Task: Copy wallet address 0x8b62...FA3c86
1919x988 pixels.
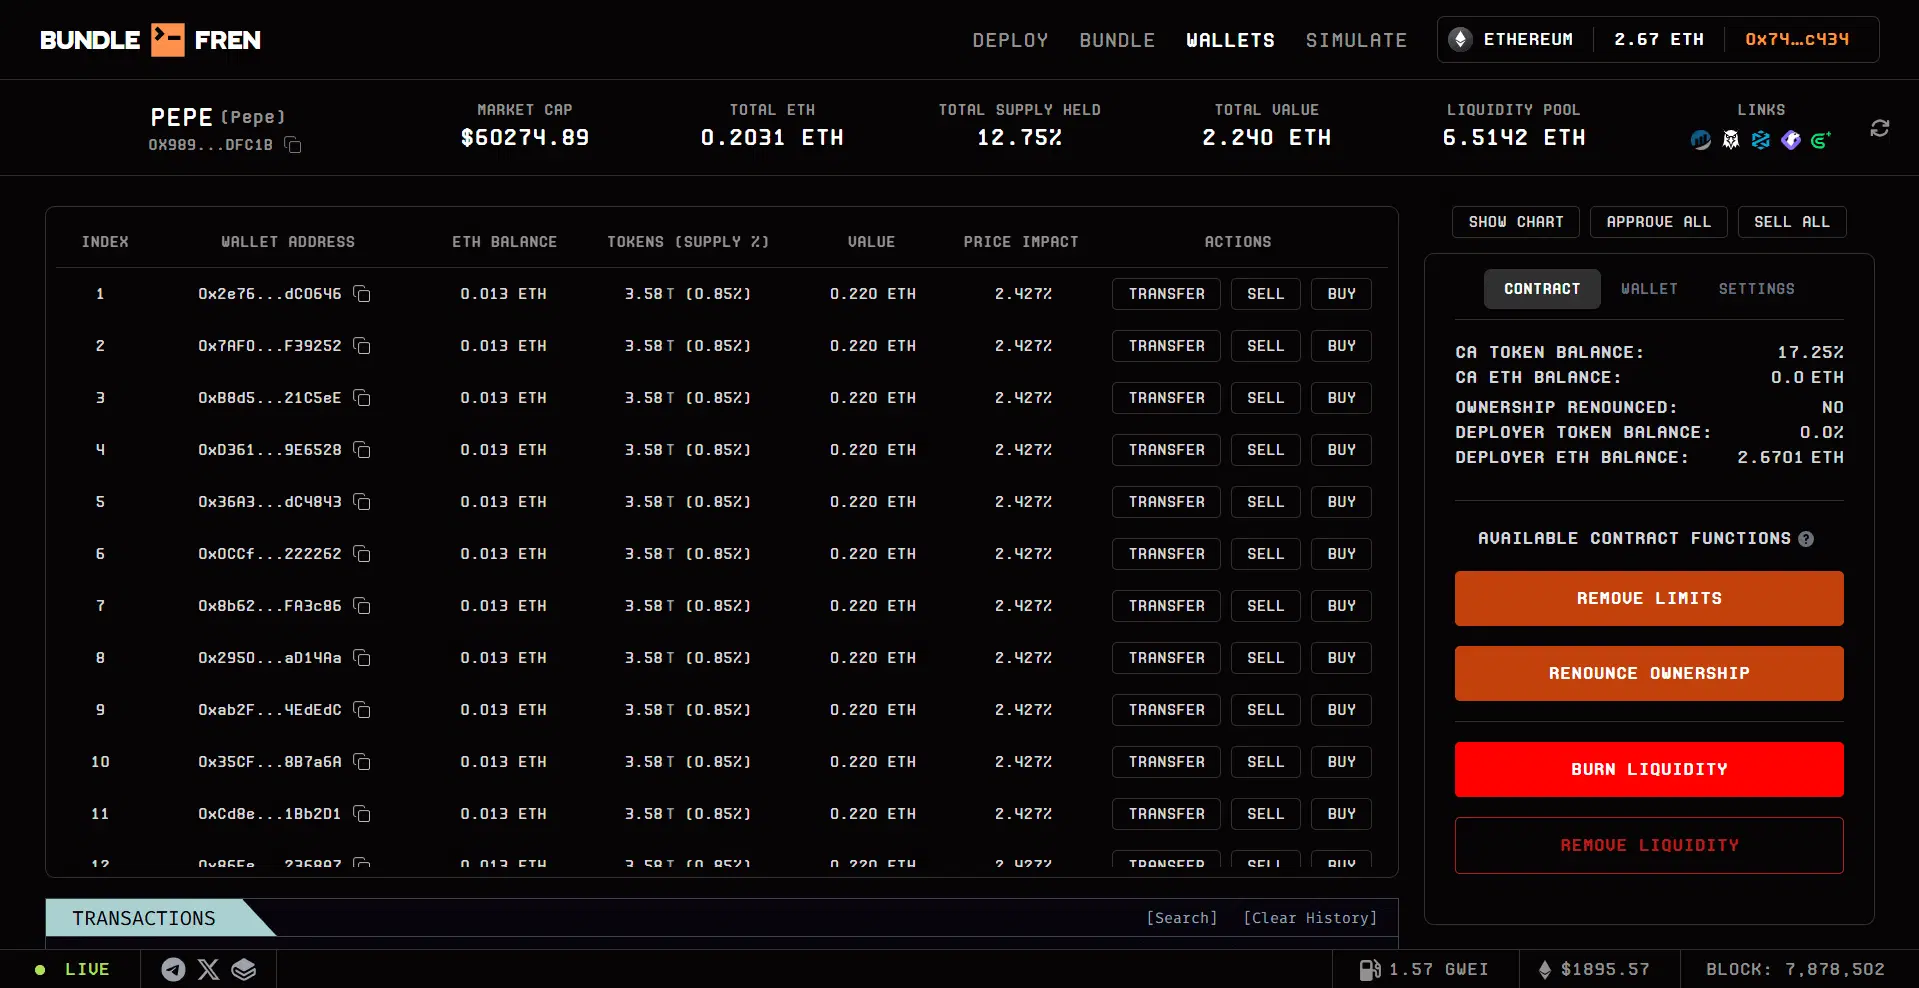Action: coord(362,606)
